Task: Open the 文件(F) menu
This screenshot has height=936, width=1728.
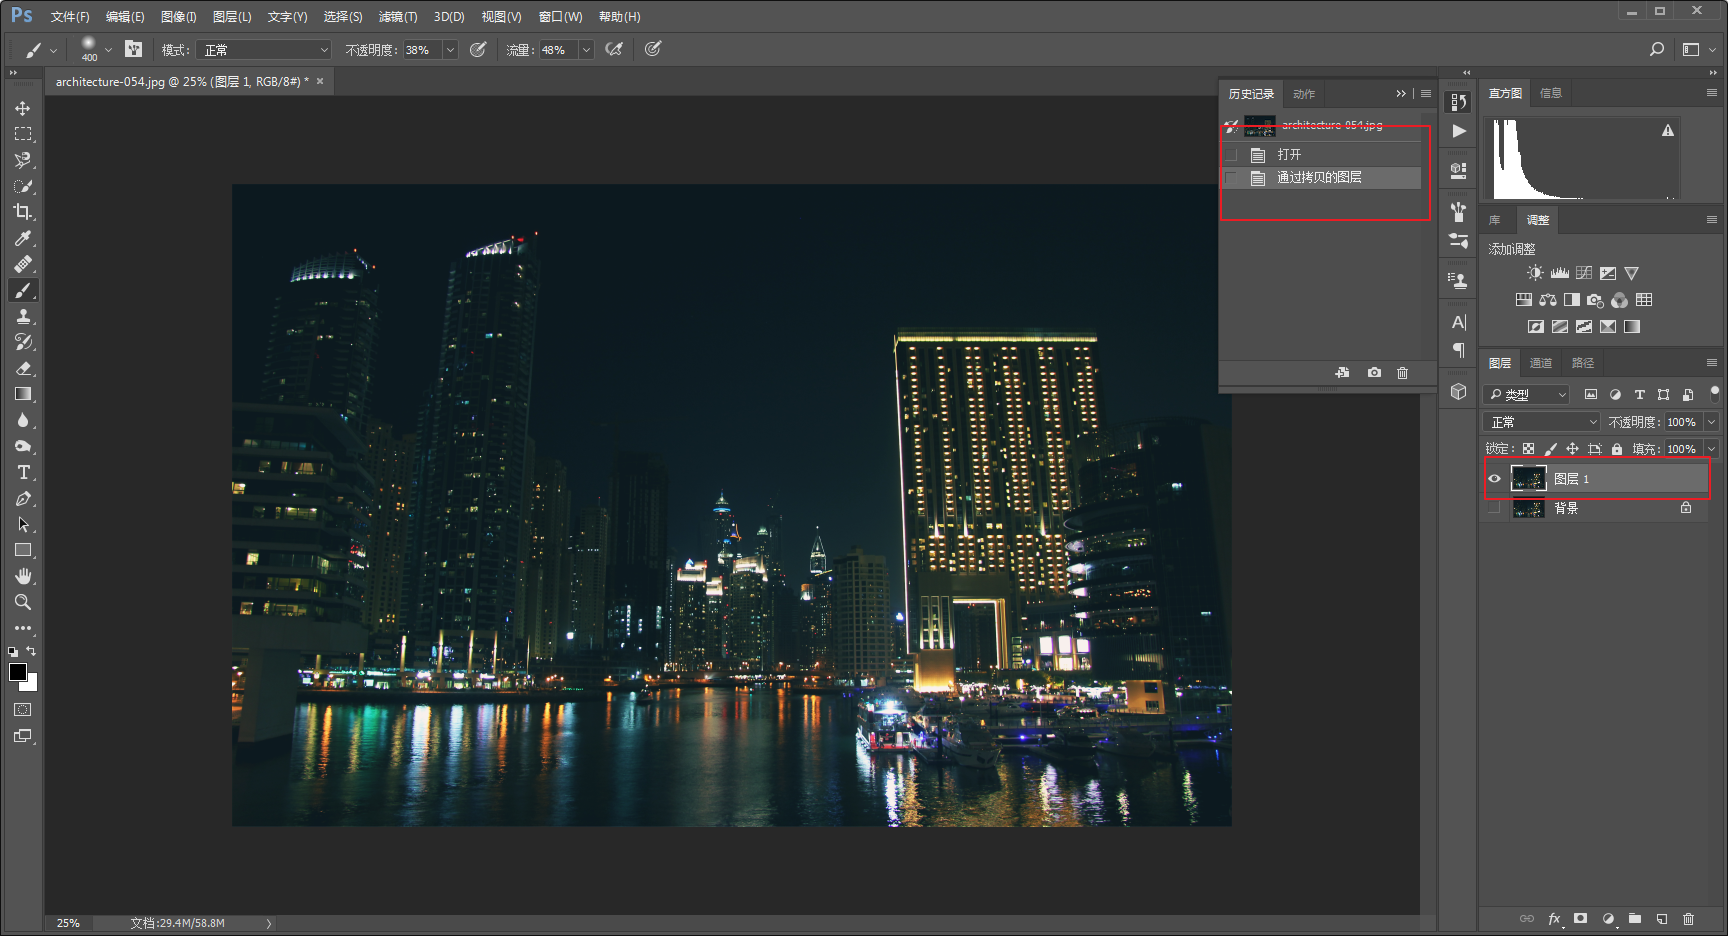Action: click(x=70, y=17)
